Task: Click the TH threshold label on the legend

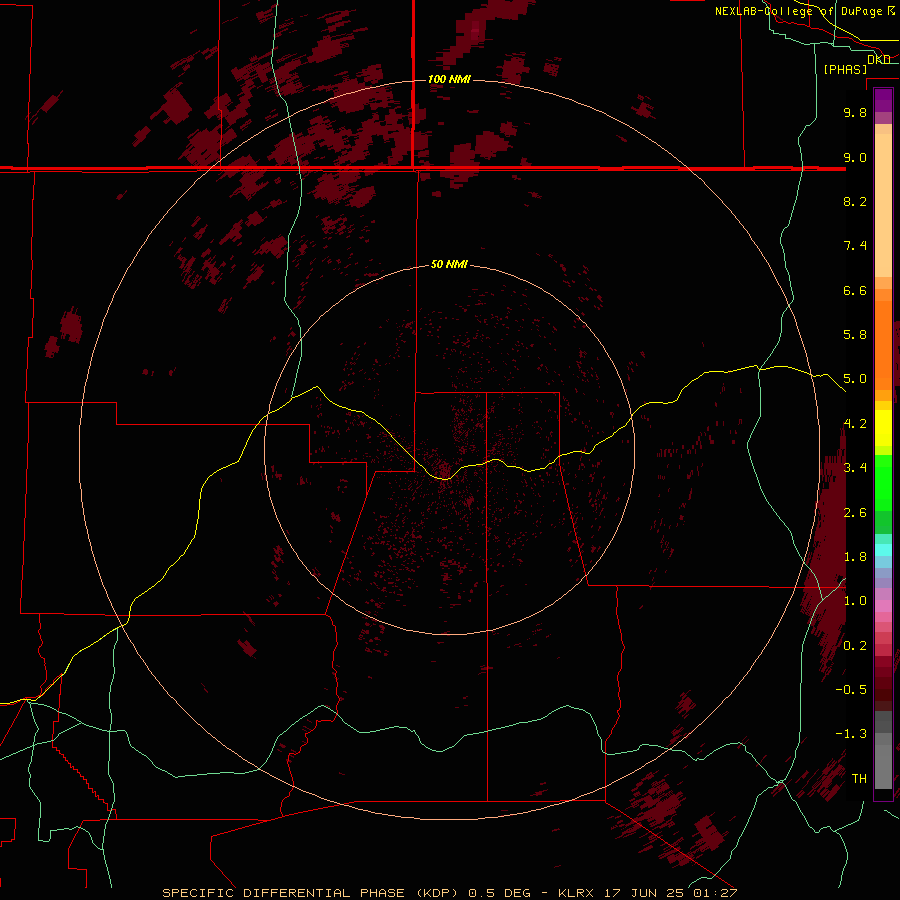Action: click(x=859, y=779)
